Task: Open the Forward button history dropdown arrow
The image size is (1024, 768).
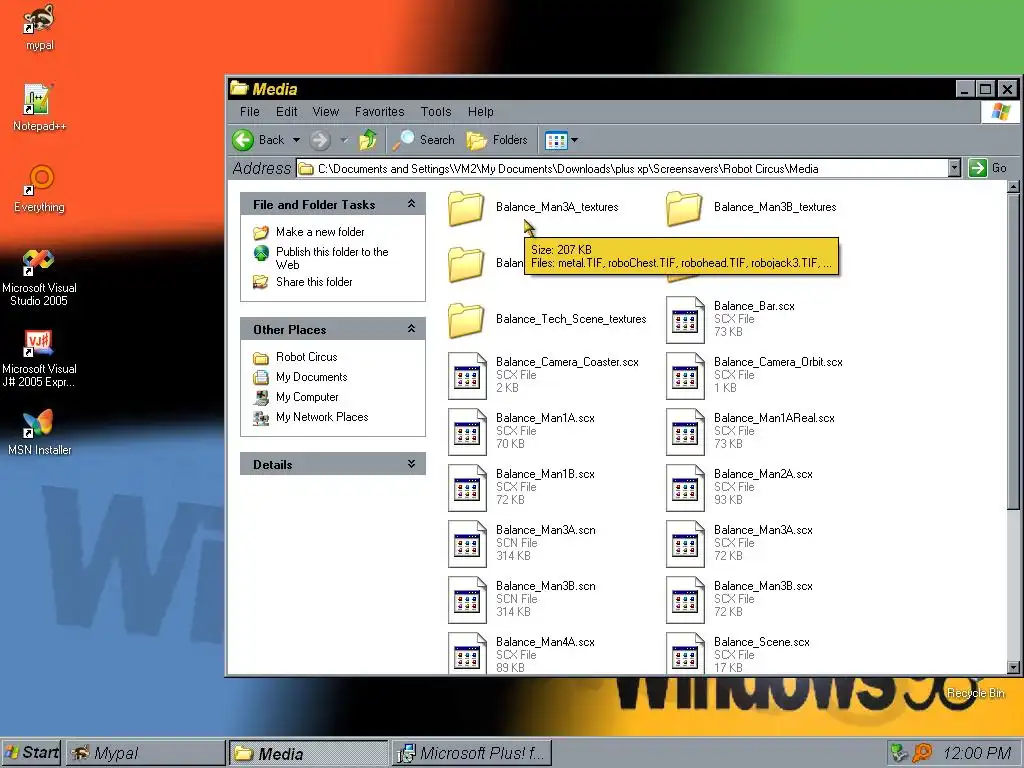Action: coord(344,140)
